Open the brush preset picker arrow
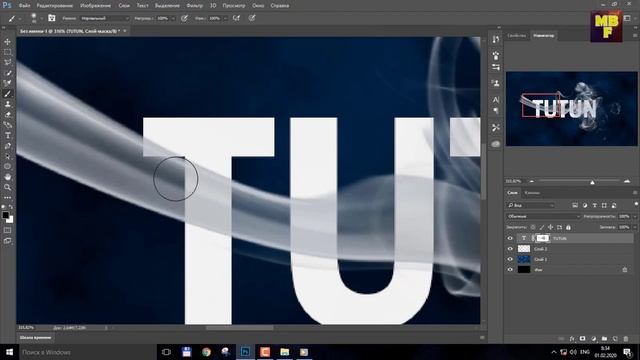 pos(41,18)
